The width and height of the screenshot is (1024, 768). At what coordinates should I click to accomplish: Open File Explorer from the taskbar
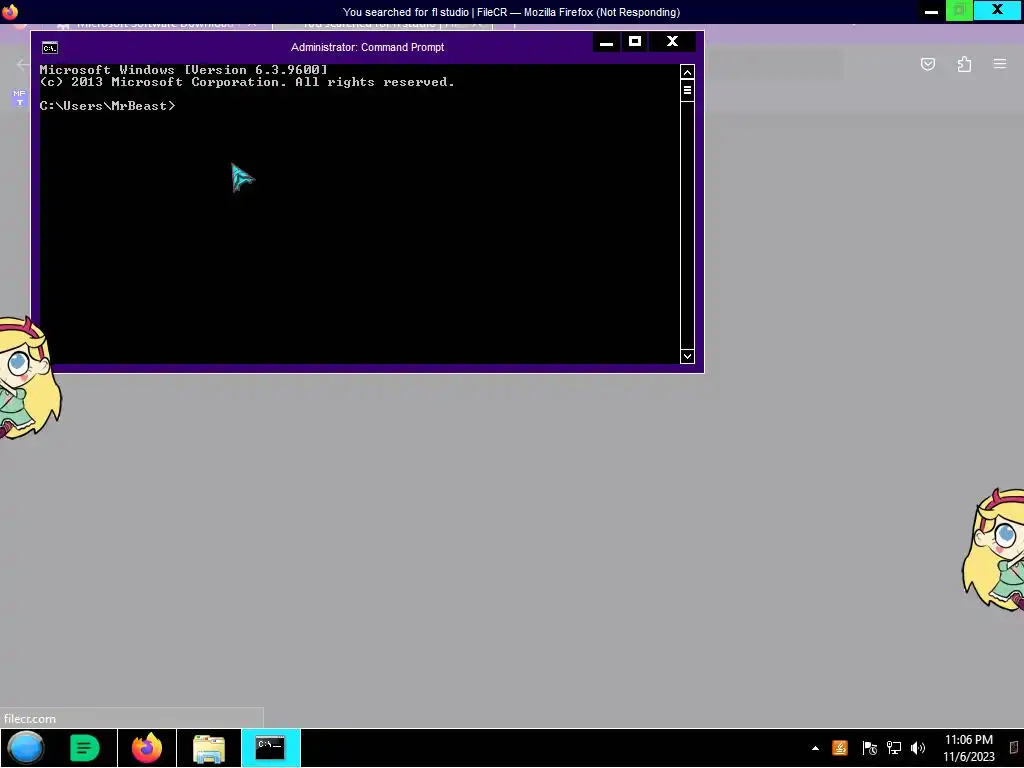click(x=209, y=748)
